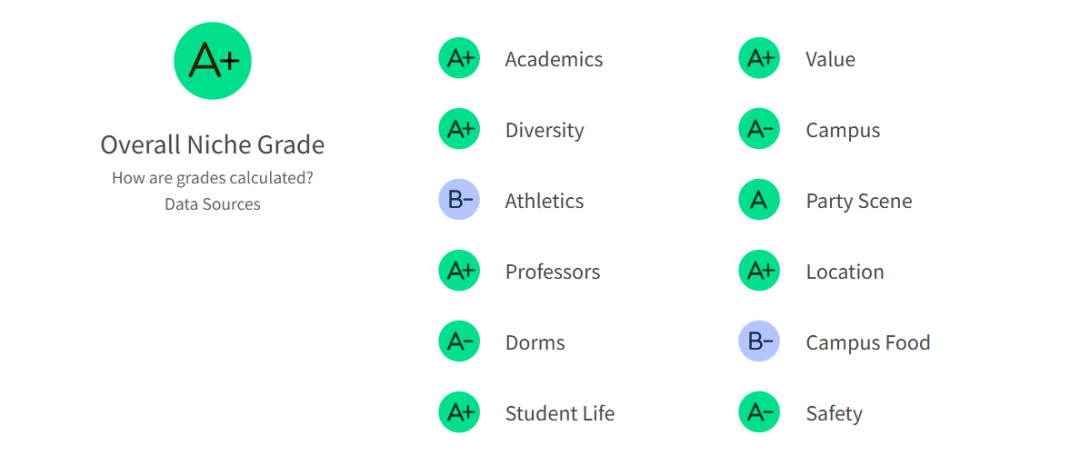
Task: Open 'How are grades calculated?' link
Action: (212, 178)
